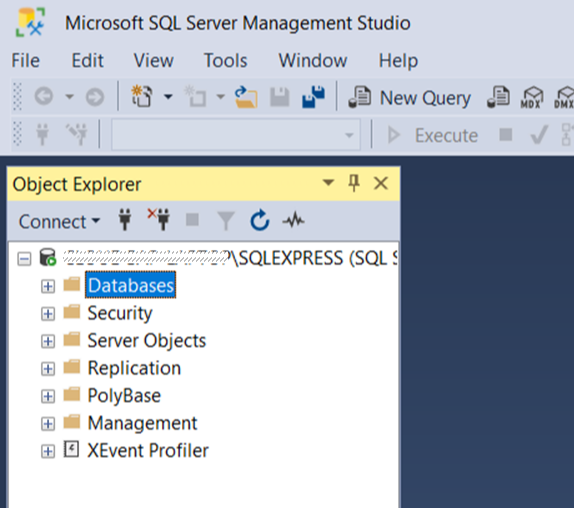Click the Database Engine Query icon
The width and height of the screenshot is (574, 508).
click(498, 97)
